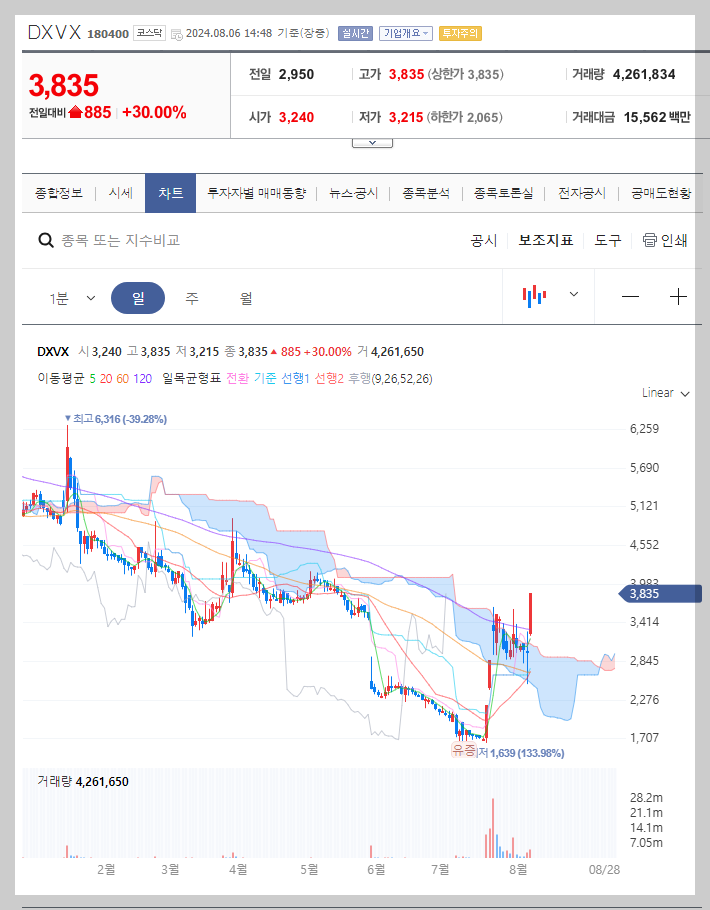
Task: Open the 도구 tools menu
Action: click(x=606, y=240)
